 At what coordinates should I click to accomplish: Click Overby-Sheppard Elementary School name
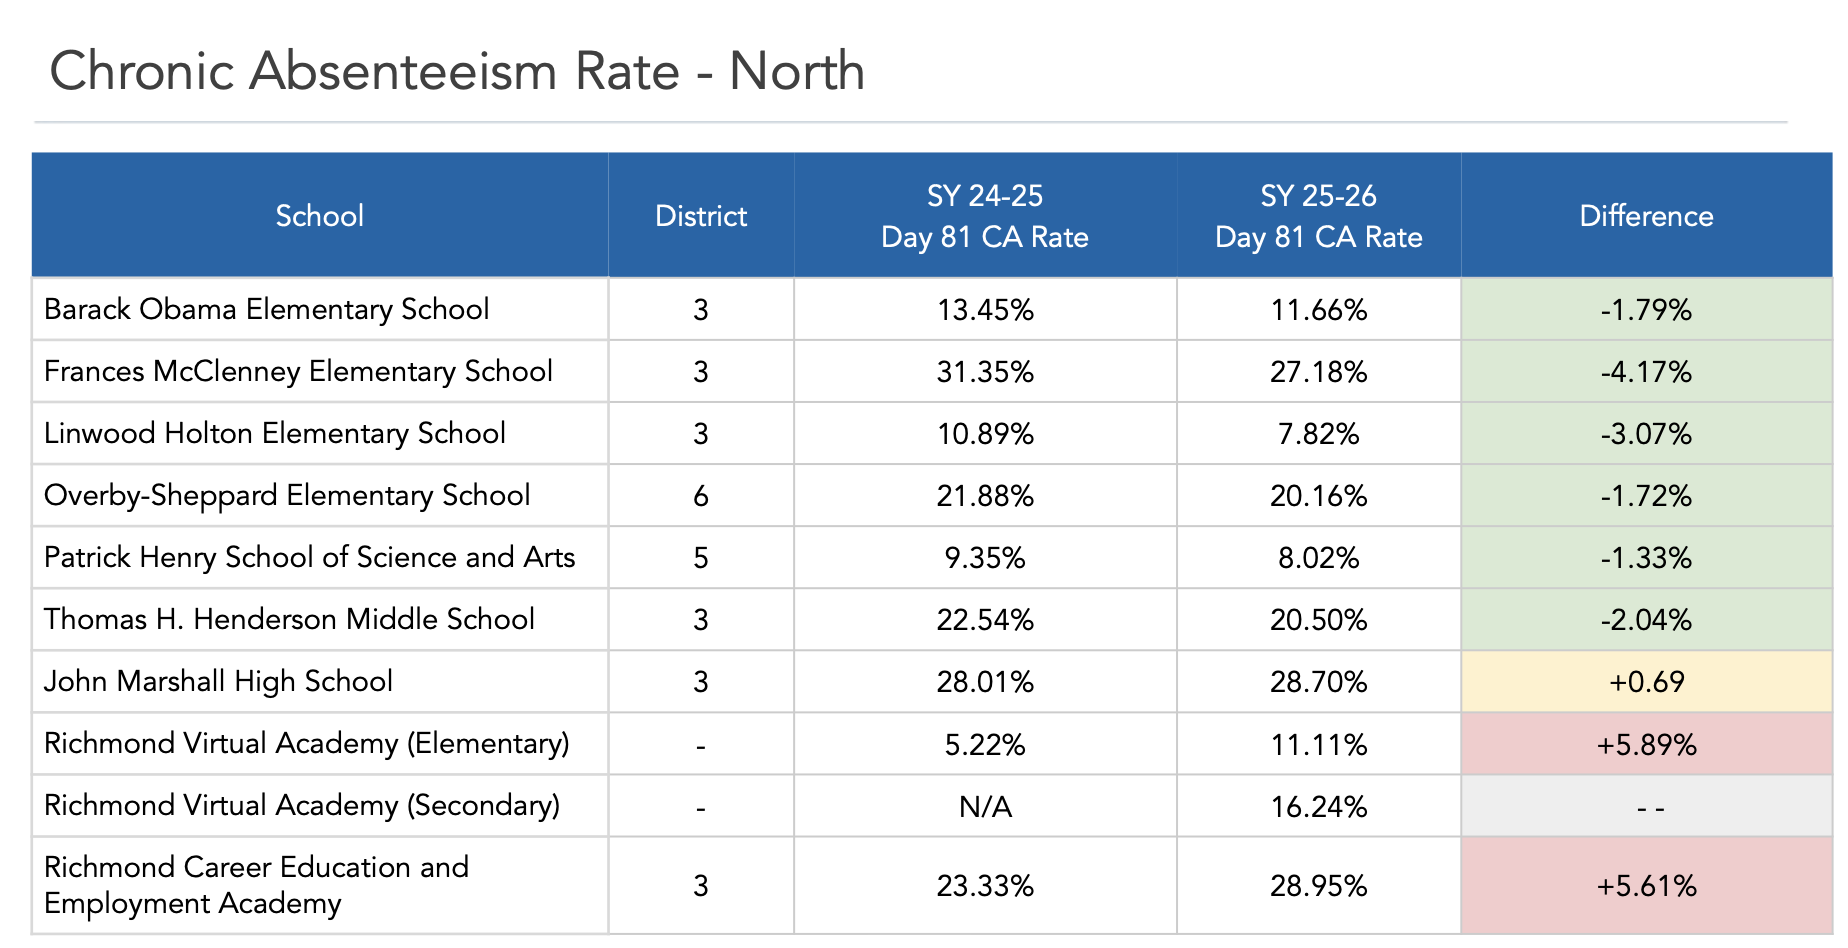[x=287, y=495]
